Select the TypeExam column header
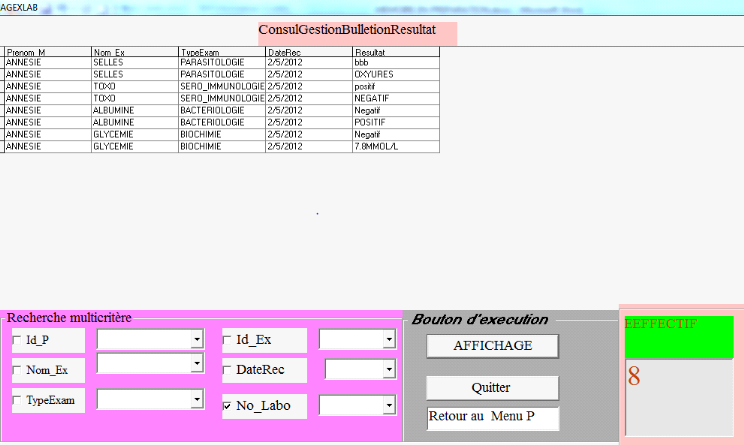The width and height of the screenshot is (744, 445). pyautogui.click(x=221, y=51)
